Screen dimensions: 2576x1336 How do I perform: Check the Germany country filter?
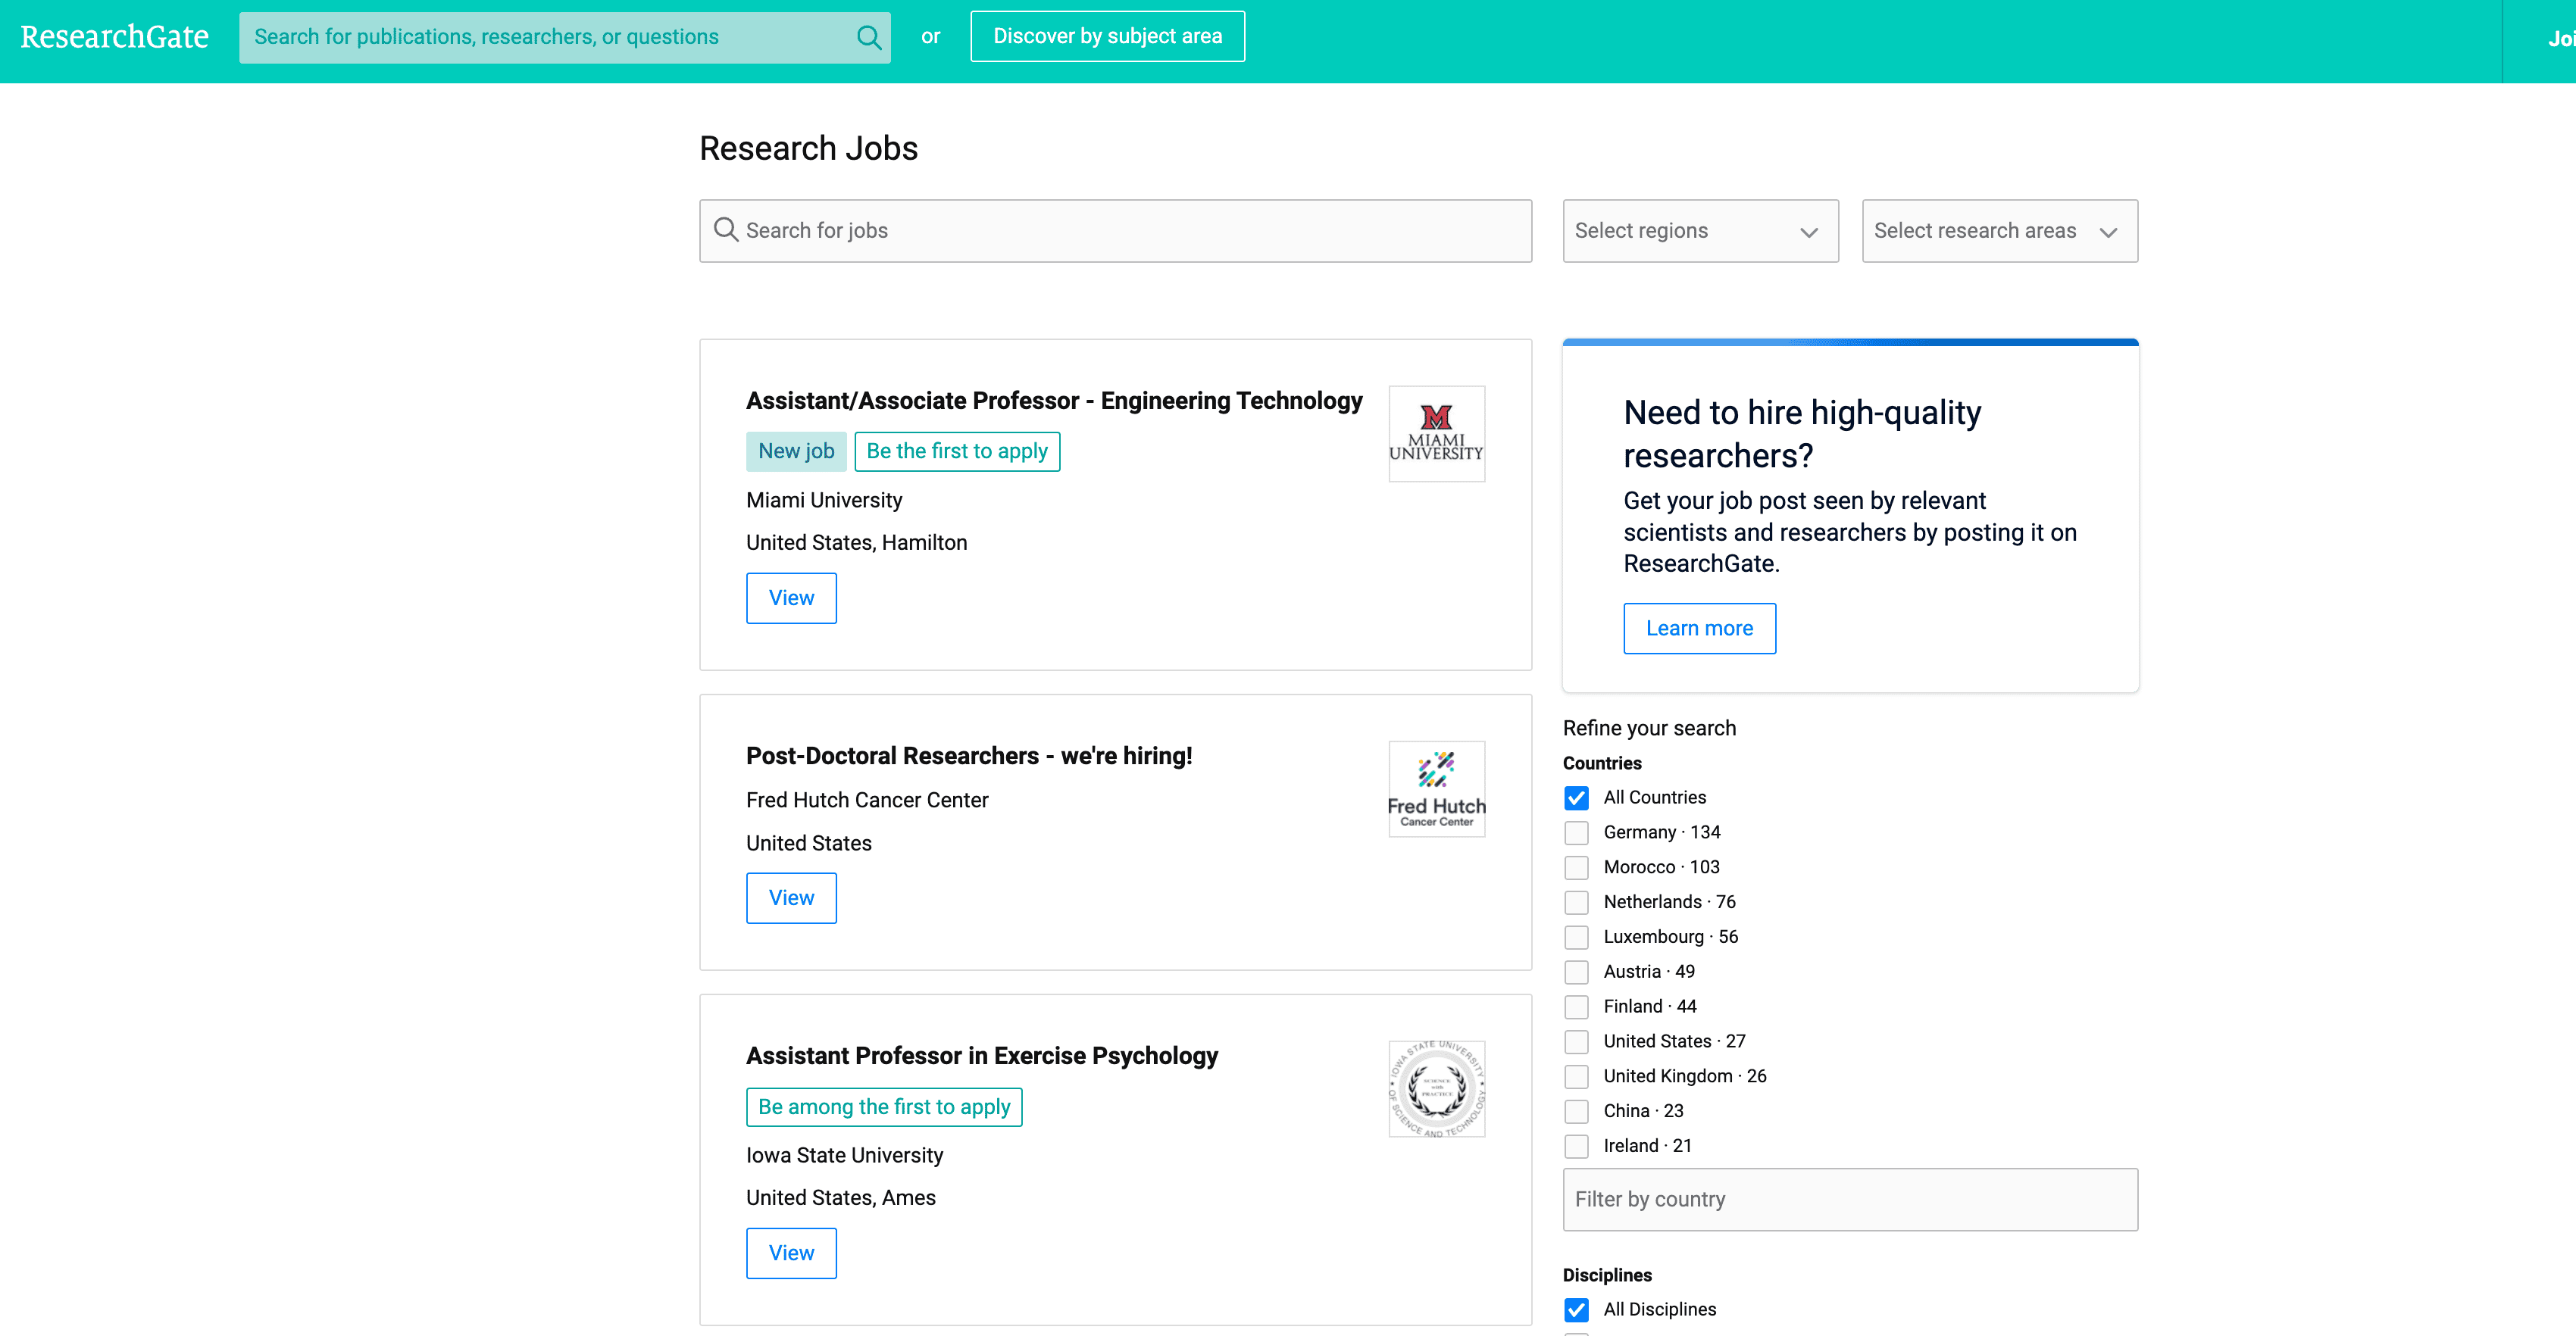click(x=1576, y=833)
